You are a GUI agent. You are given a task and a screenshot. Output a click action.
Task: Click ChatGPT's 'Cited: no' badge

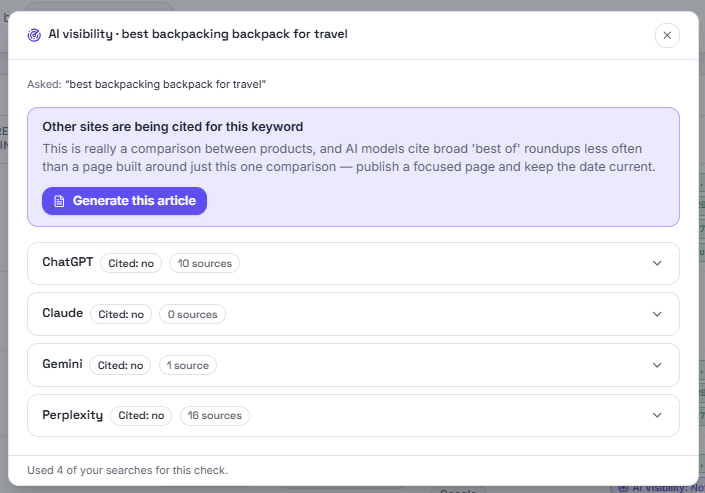(131, 263)
